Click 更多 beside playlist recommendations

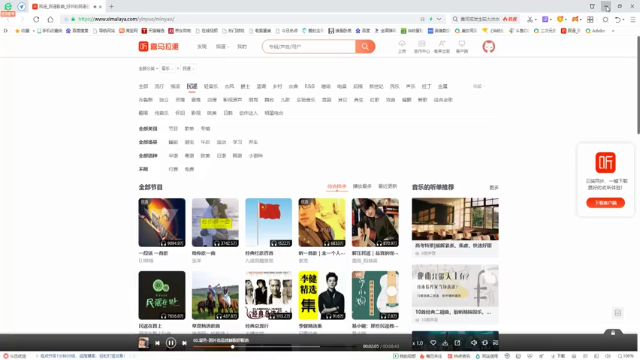(x=494, y=187)
